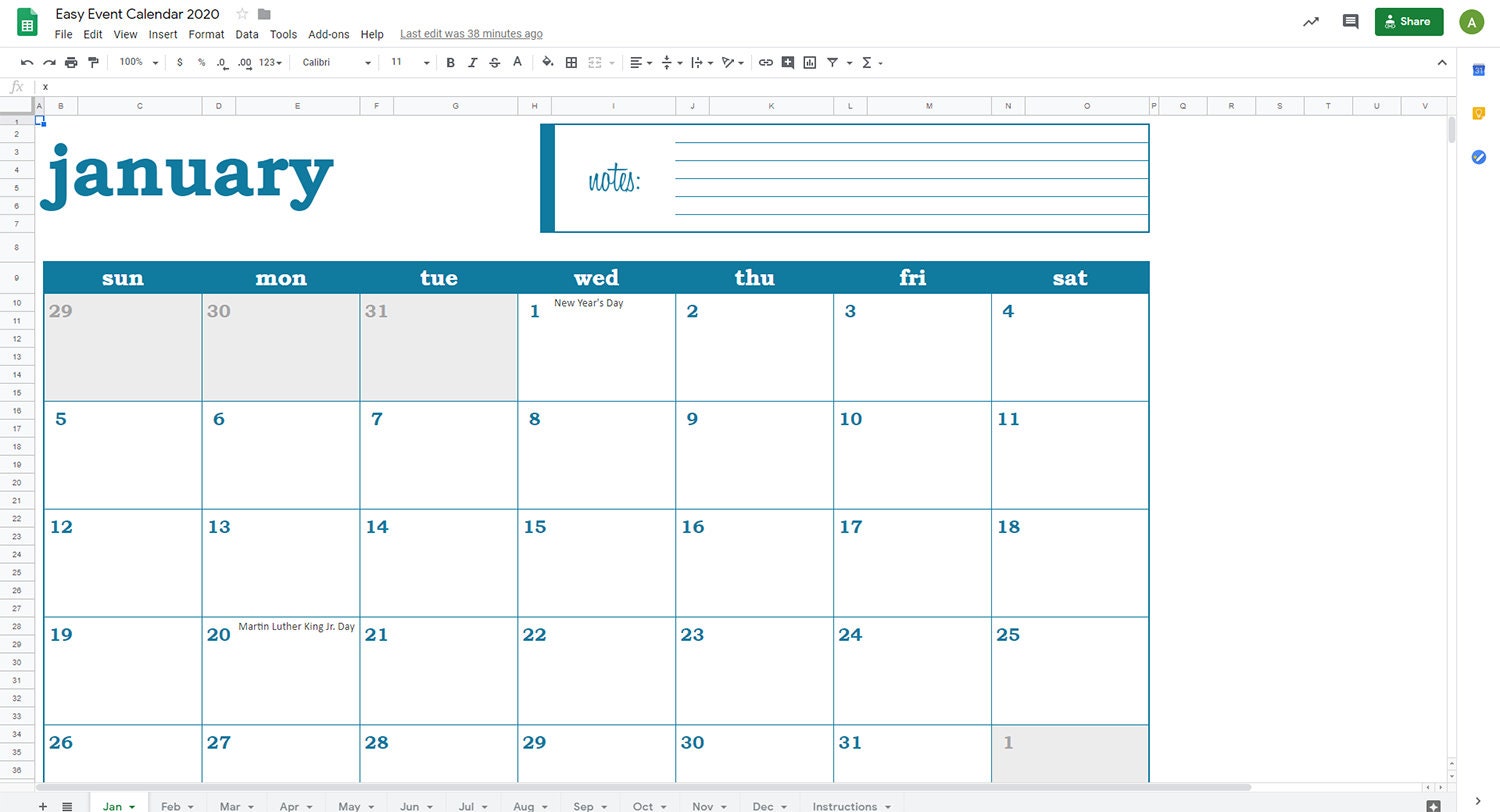The width and height of the screenshot is (1500, 812).
Task: Toggle strikethrough formatting
Action: click(495, 62)
